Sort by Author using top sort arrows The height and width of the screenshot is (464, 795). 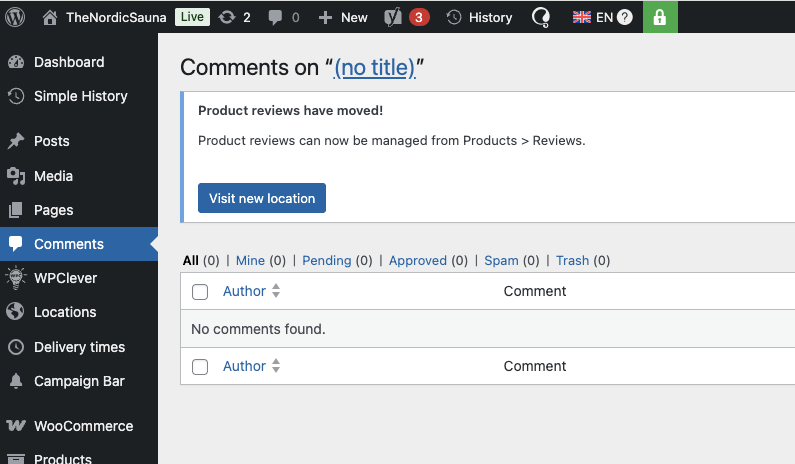click(x=276, y=291)
